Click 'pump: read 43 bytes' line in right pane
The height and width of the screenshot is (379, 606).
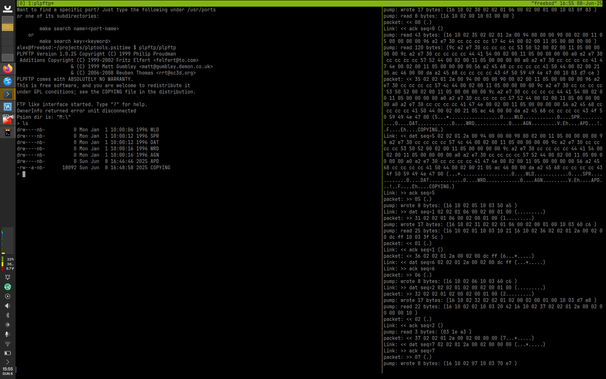pyautogui.click(x=493, y=38)
